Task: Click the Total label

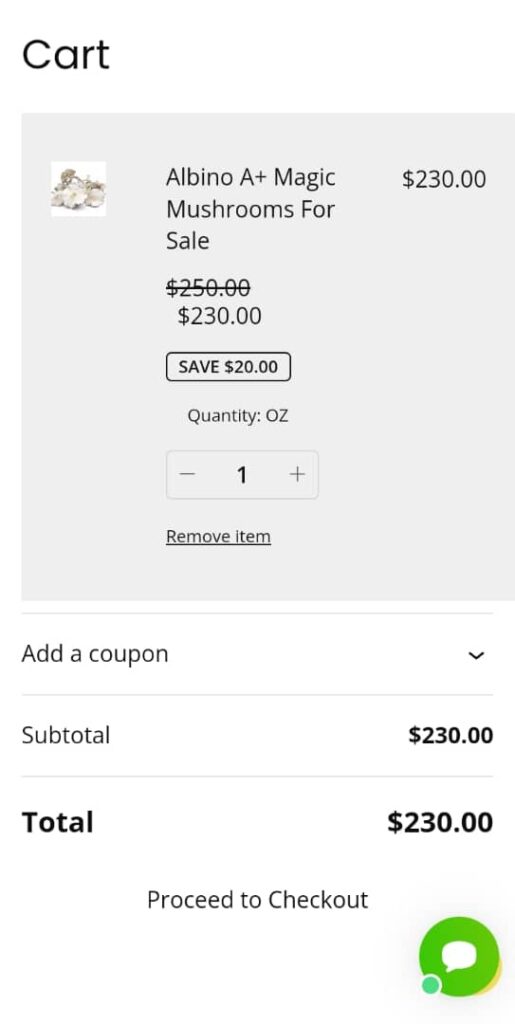Action: (x=57, y=822)
